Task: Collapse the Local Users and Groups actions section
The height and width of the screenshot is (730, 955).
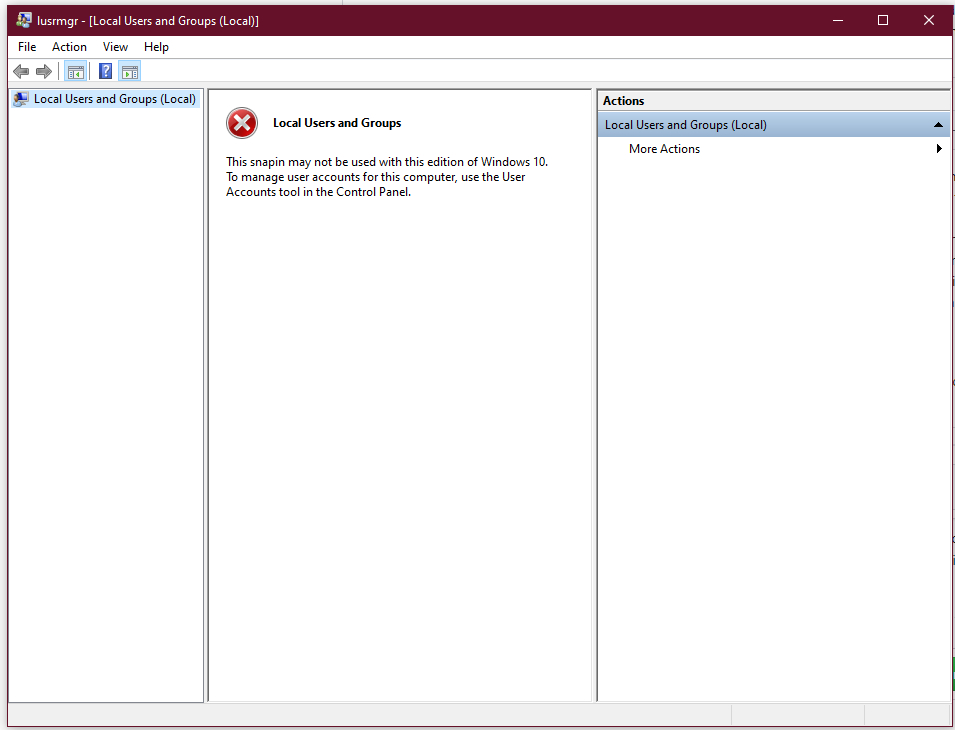Action: pos(938,125)
